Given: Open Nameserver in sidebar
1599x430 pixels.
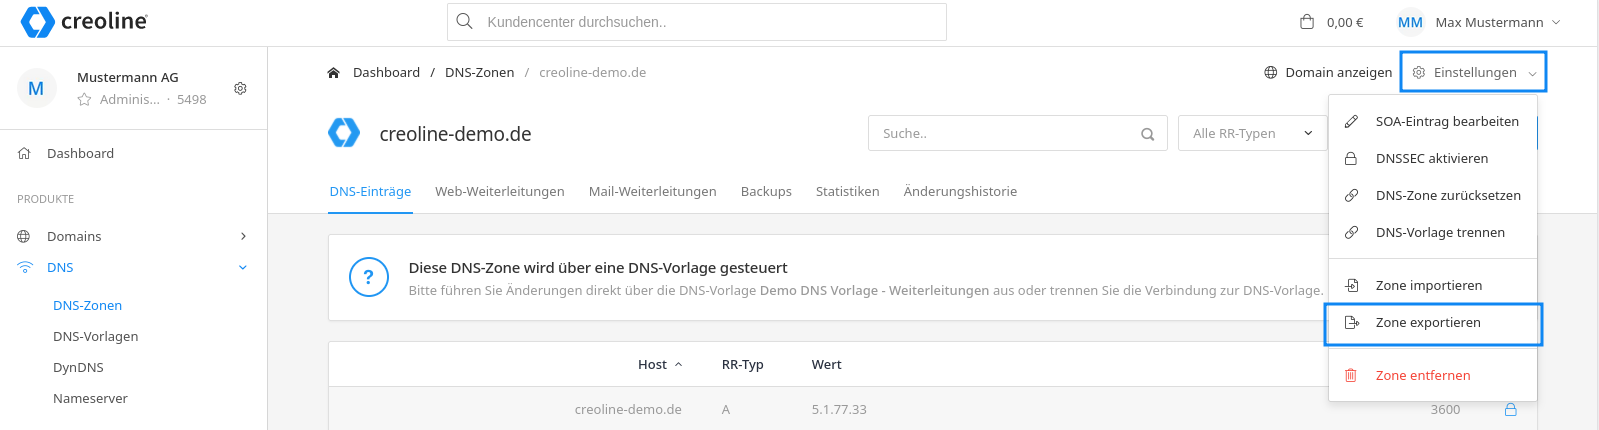Looking at the screenshot, I should [x=90, y=398].
